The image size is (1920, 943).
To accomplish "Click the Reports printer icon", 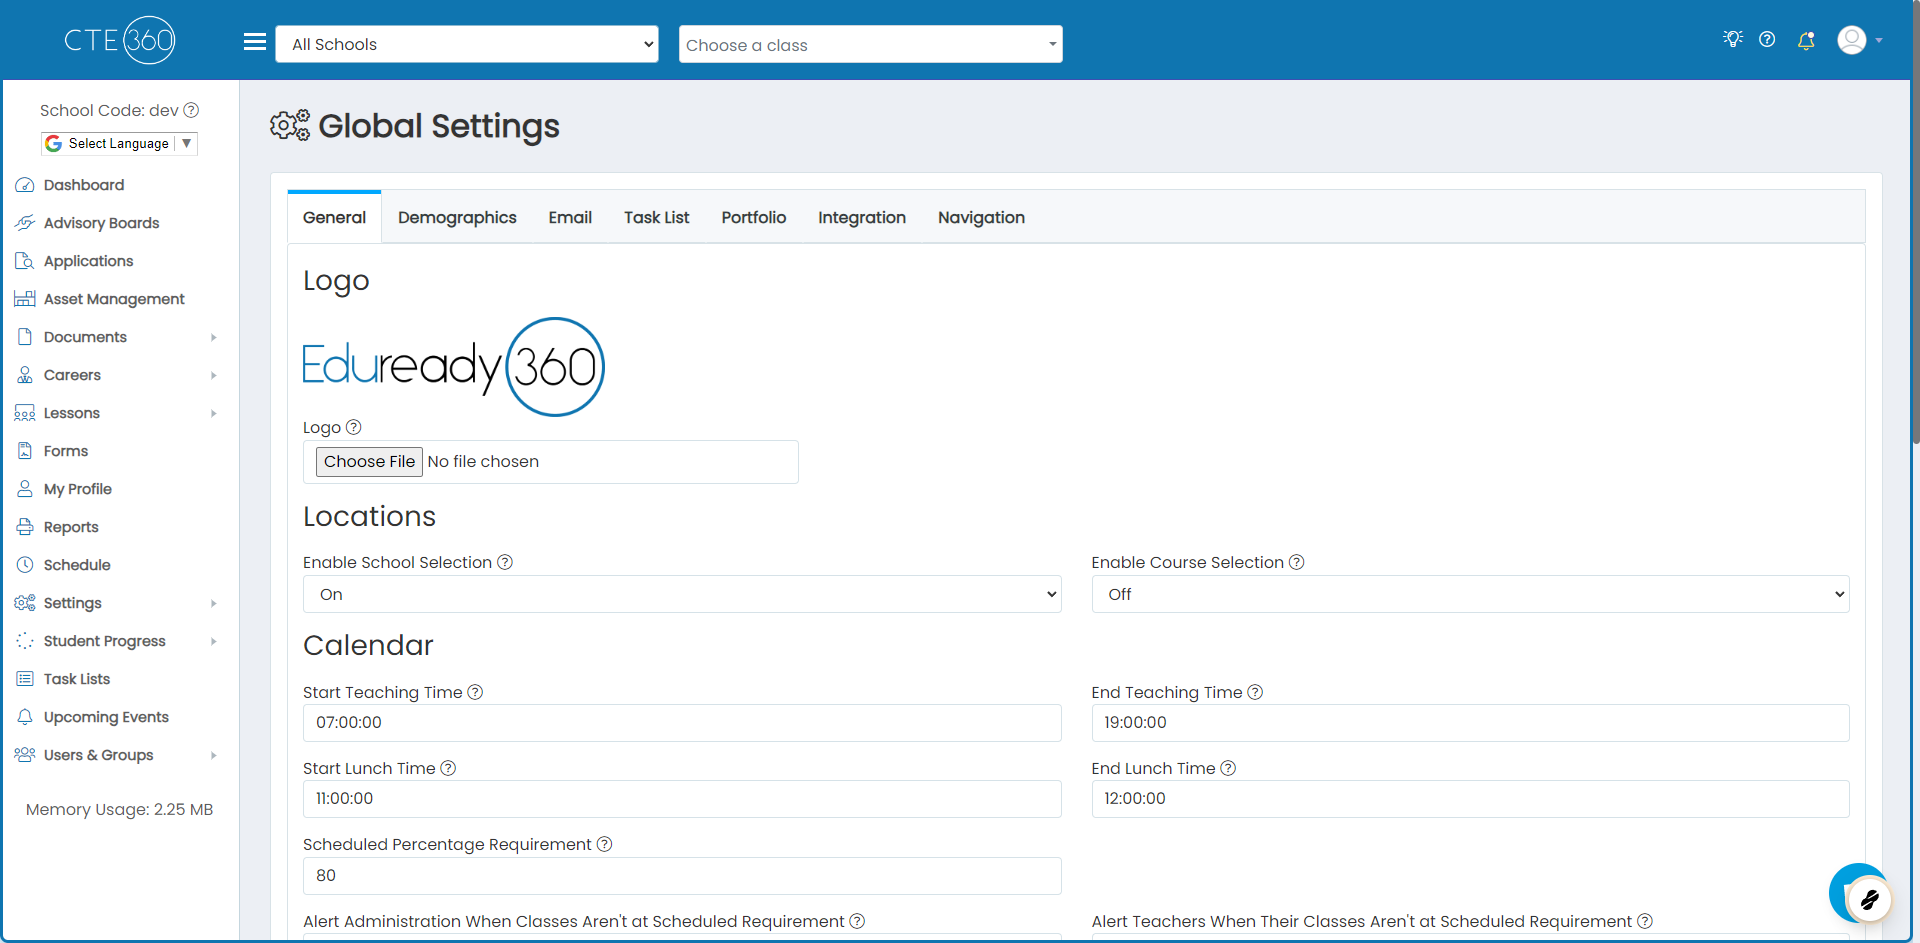I will tap(25, 527).
